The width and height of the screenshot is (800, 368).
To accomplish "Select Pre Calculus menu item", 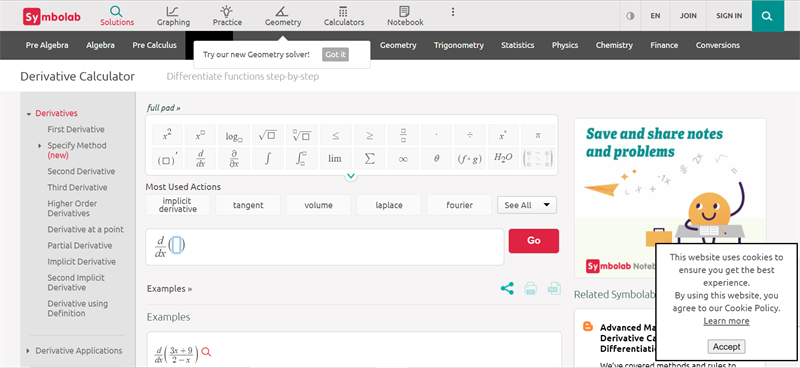I will 155,45.
